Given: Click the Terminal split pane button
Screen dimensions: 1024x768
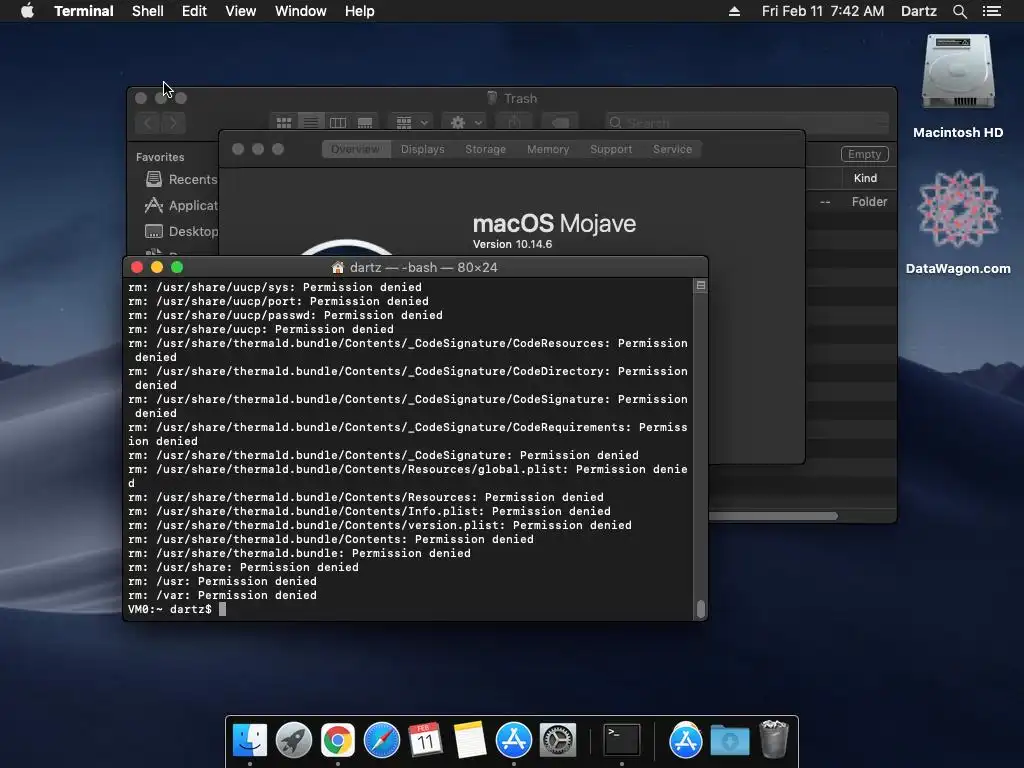Looking at the screenshot, I should click(700, 285).
